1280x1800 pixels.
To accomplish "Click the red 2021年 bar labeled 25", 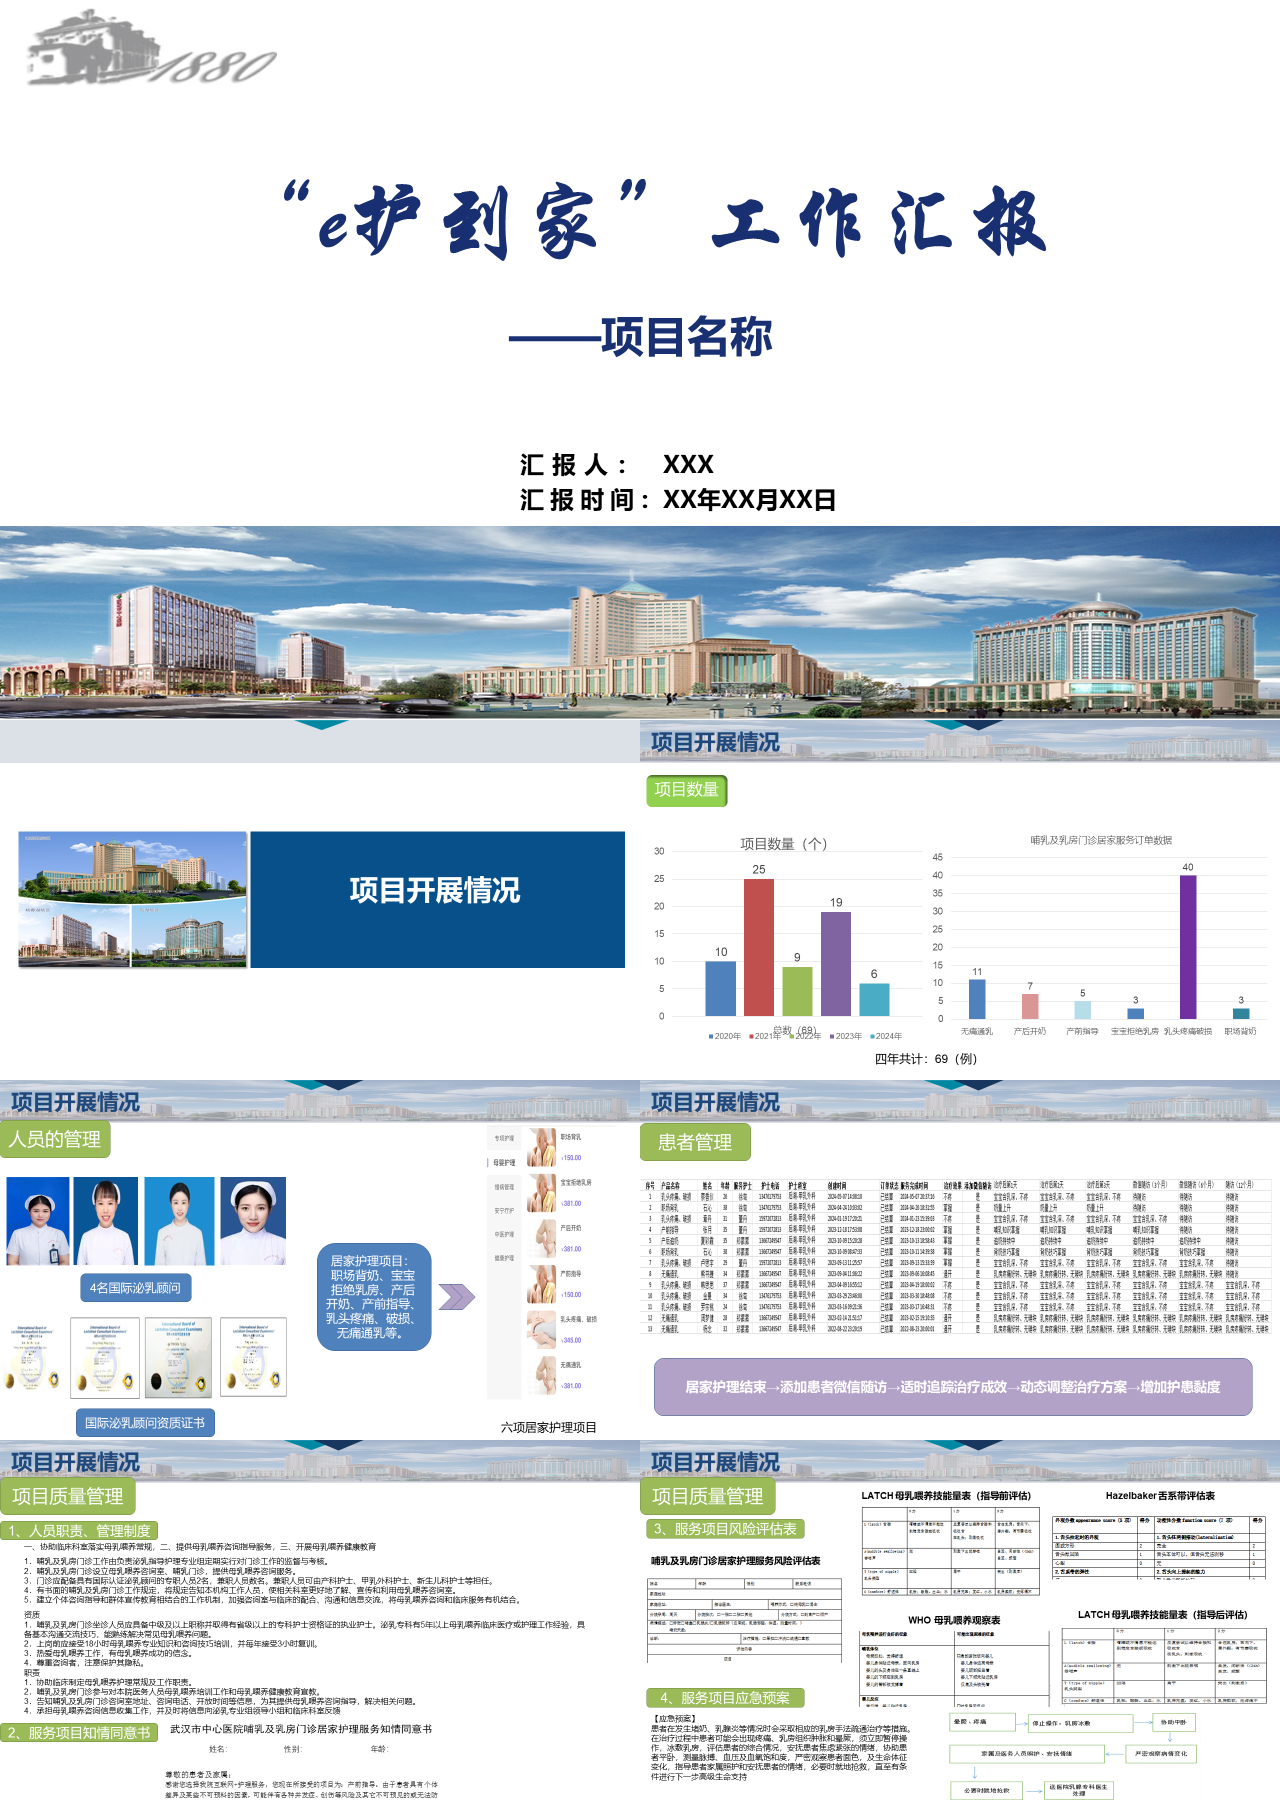I will click(x=759, y=947).
